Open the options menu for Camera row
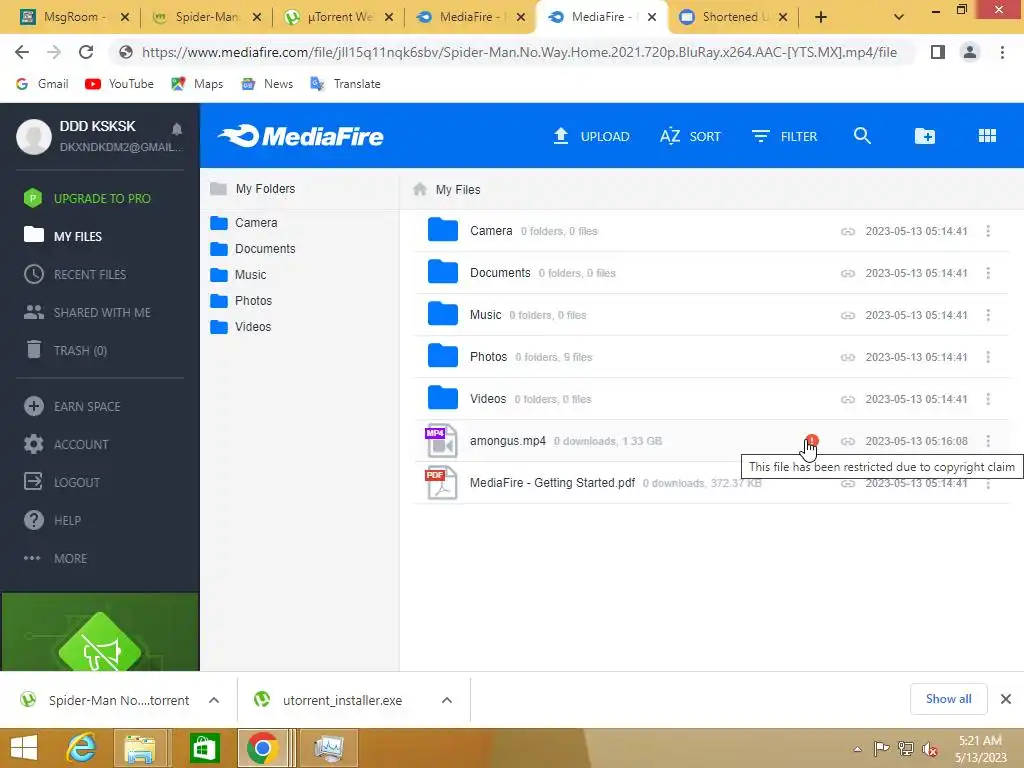Viewport: 1024px width, 768px height. tap(988, 231)
